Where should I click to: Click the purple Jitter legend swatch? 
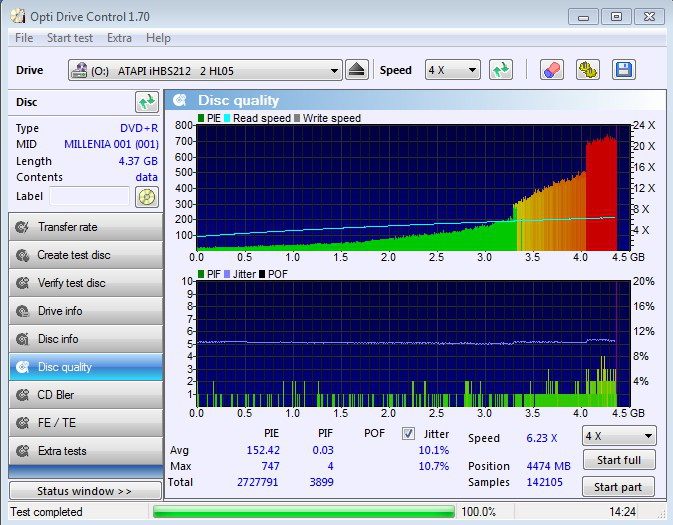coord(227,274)
